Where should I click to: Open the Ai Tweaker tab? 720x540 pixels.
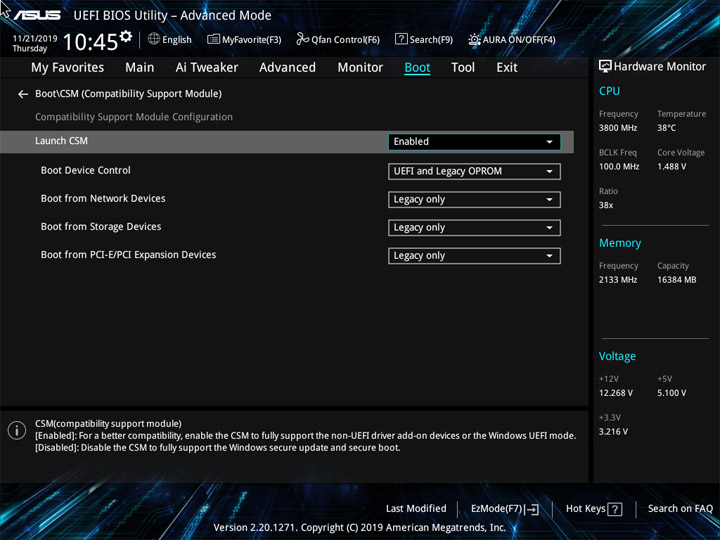[207, 68]
